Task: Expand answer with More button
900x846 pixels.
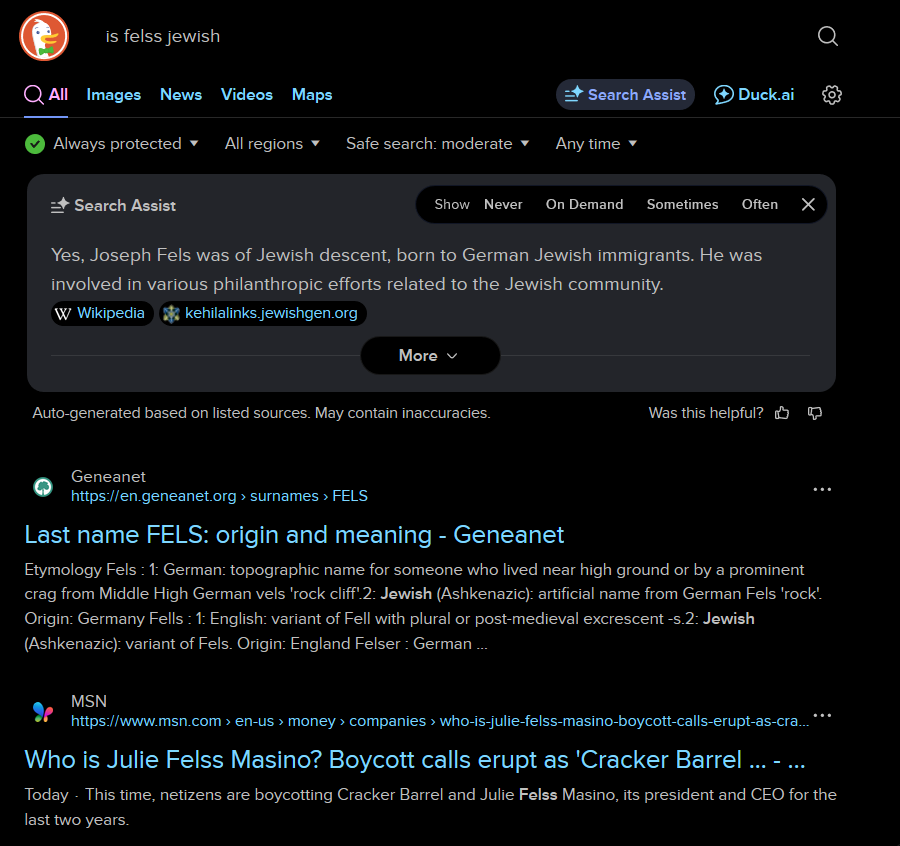Action: (x=430, y=356)
